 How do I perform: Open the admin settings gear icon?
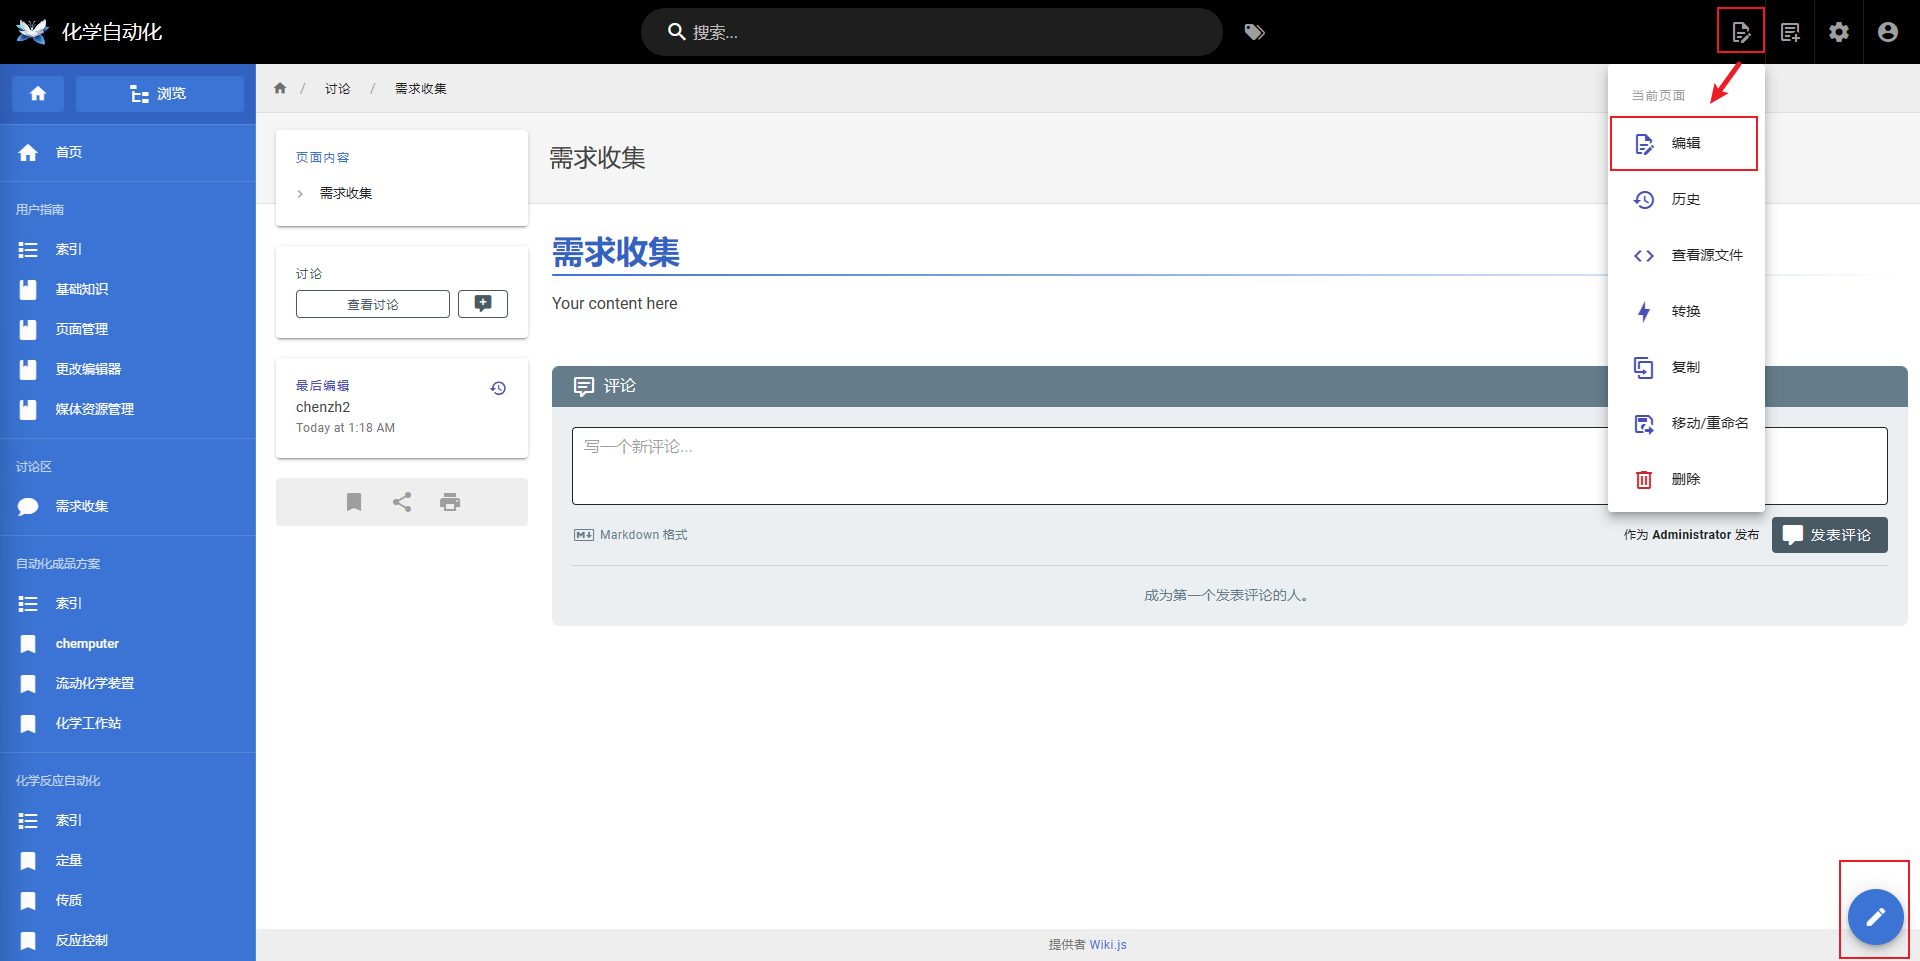click(x=1839, y=32)
